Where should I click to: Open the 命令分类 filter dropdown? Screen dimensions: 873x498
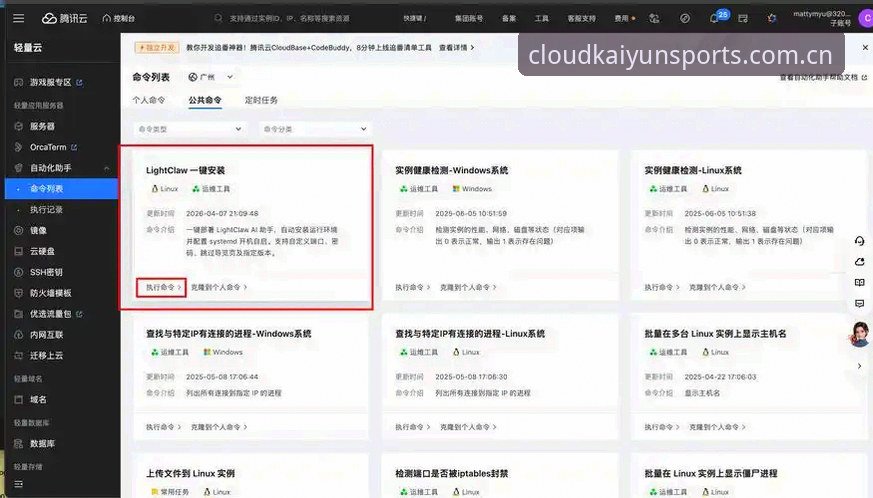point(315,129)
